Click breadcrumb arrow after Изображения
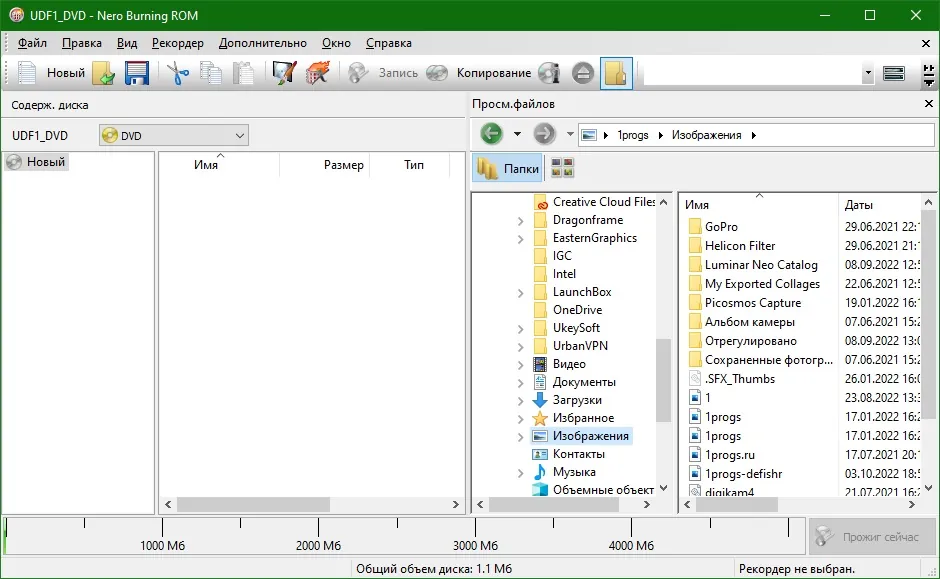The height and width of the screenshot is (579, 940). [x=754, y=135]
